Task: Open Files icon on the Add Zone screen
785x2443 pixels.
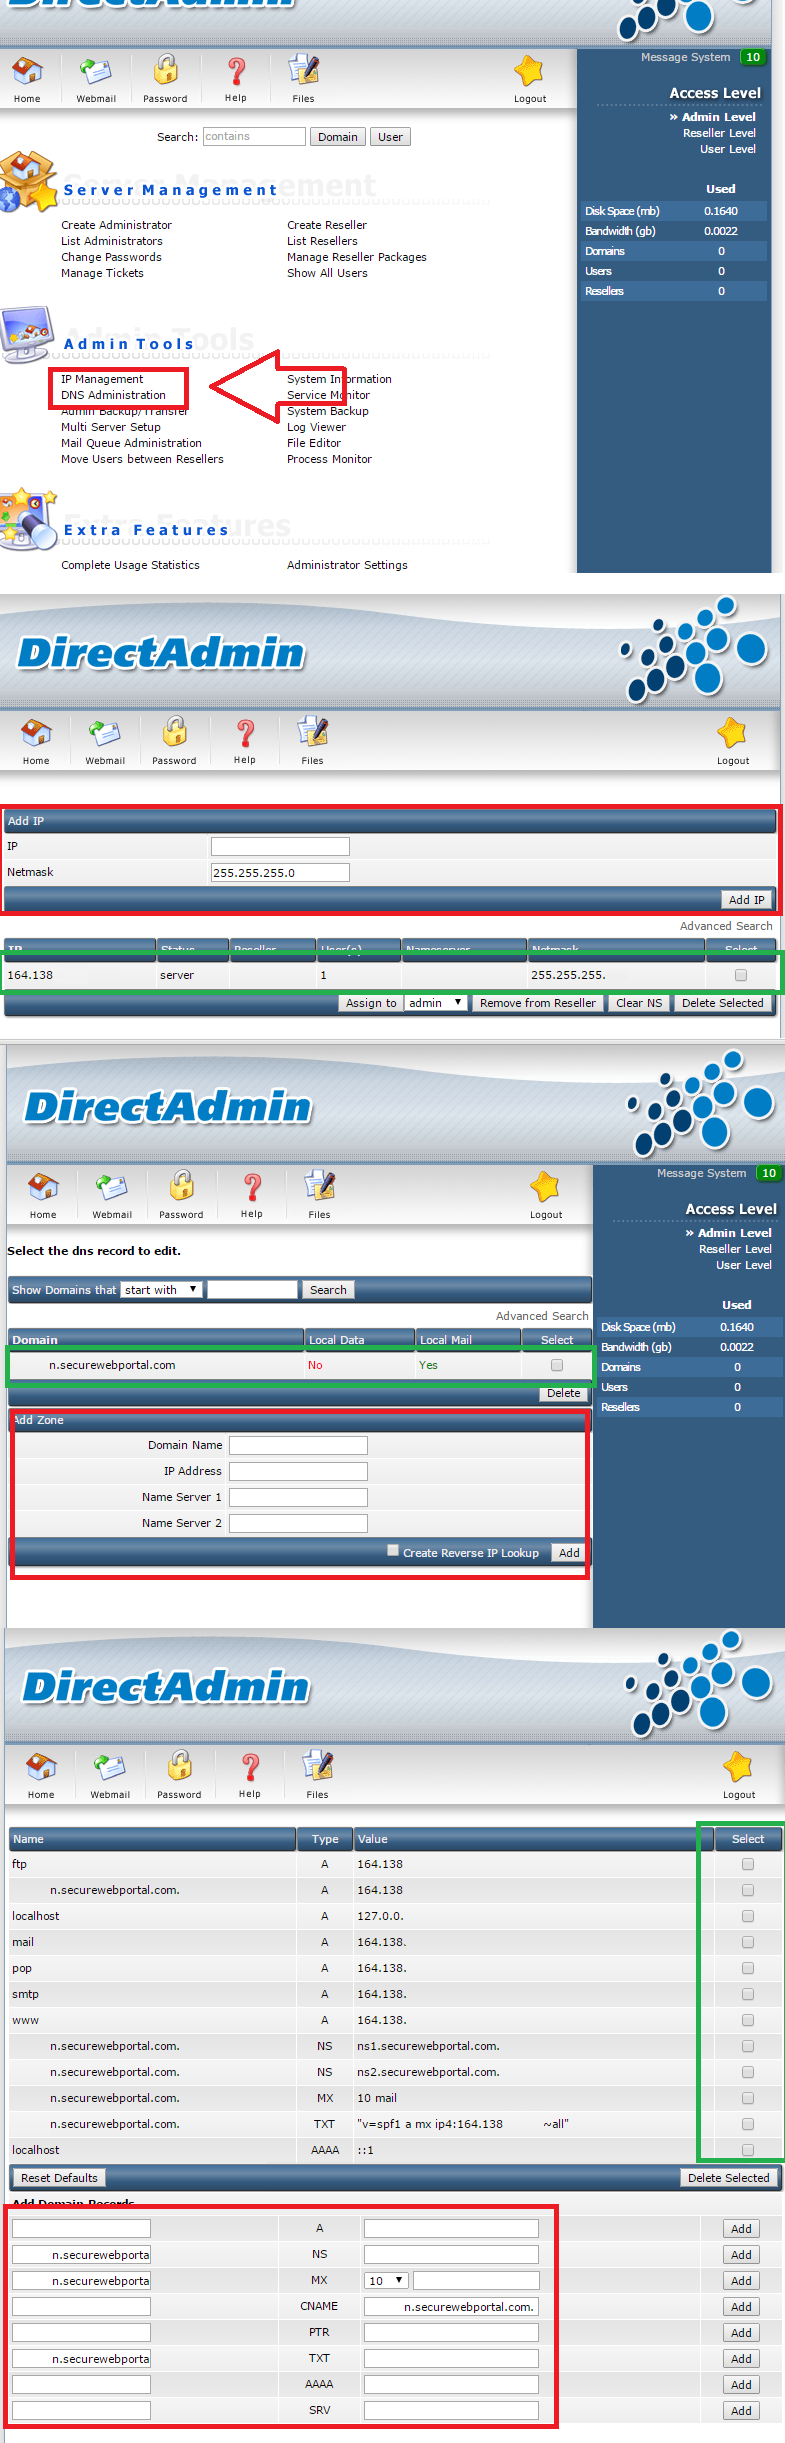Action: pyautogui.click(x=320, y=1187)
